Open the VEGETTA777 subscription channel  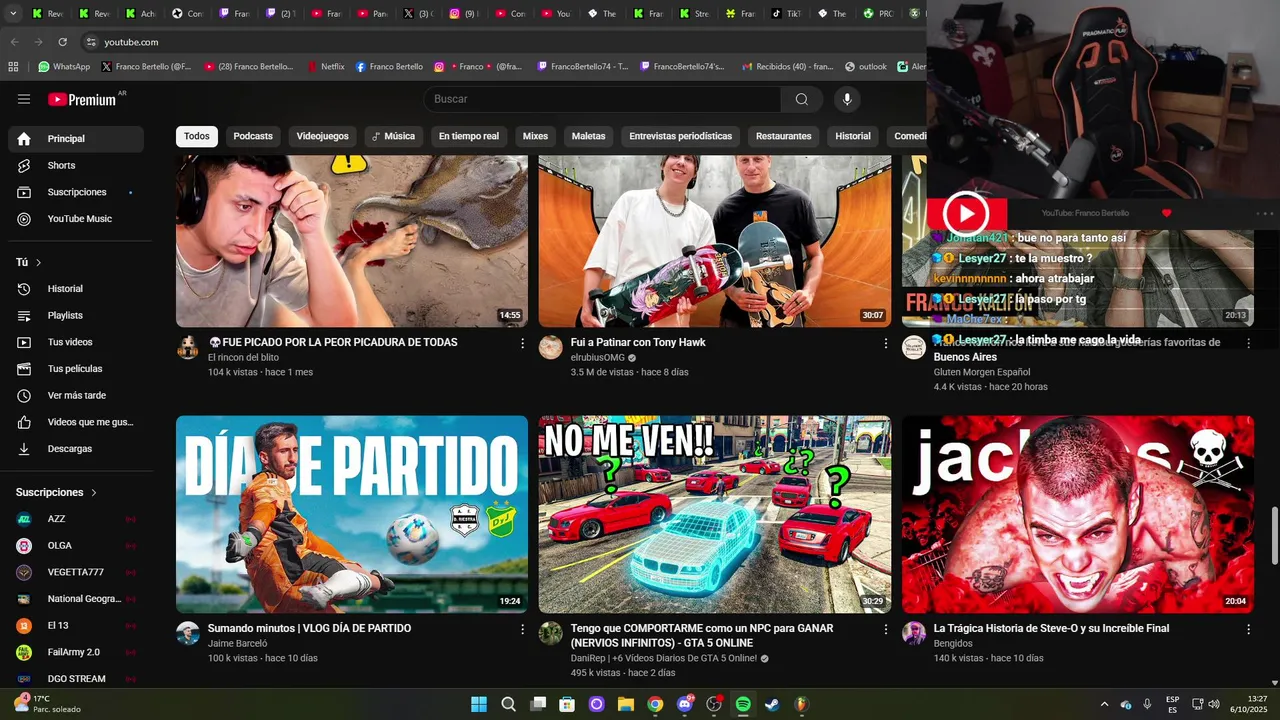point(76,572)
